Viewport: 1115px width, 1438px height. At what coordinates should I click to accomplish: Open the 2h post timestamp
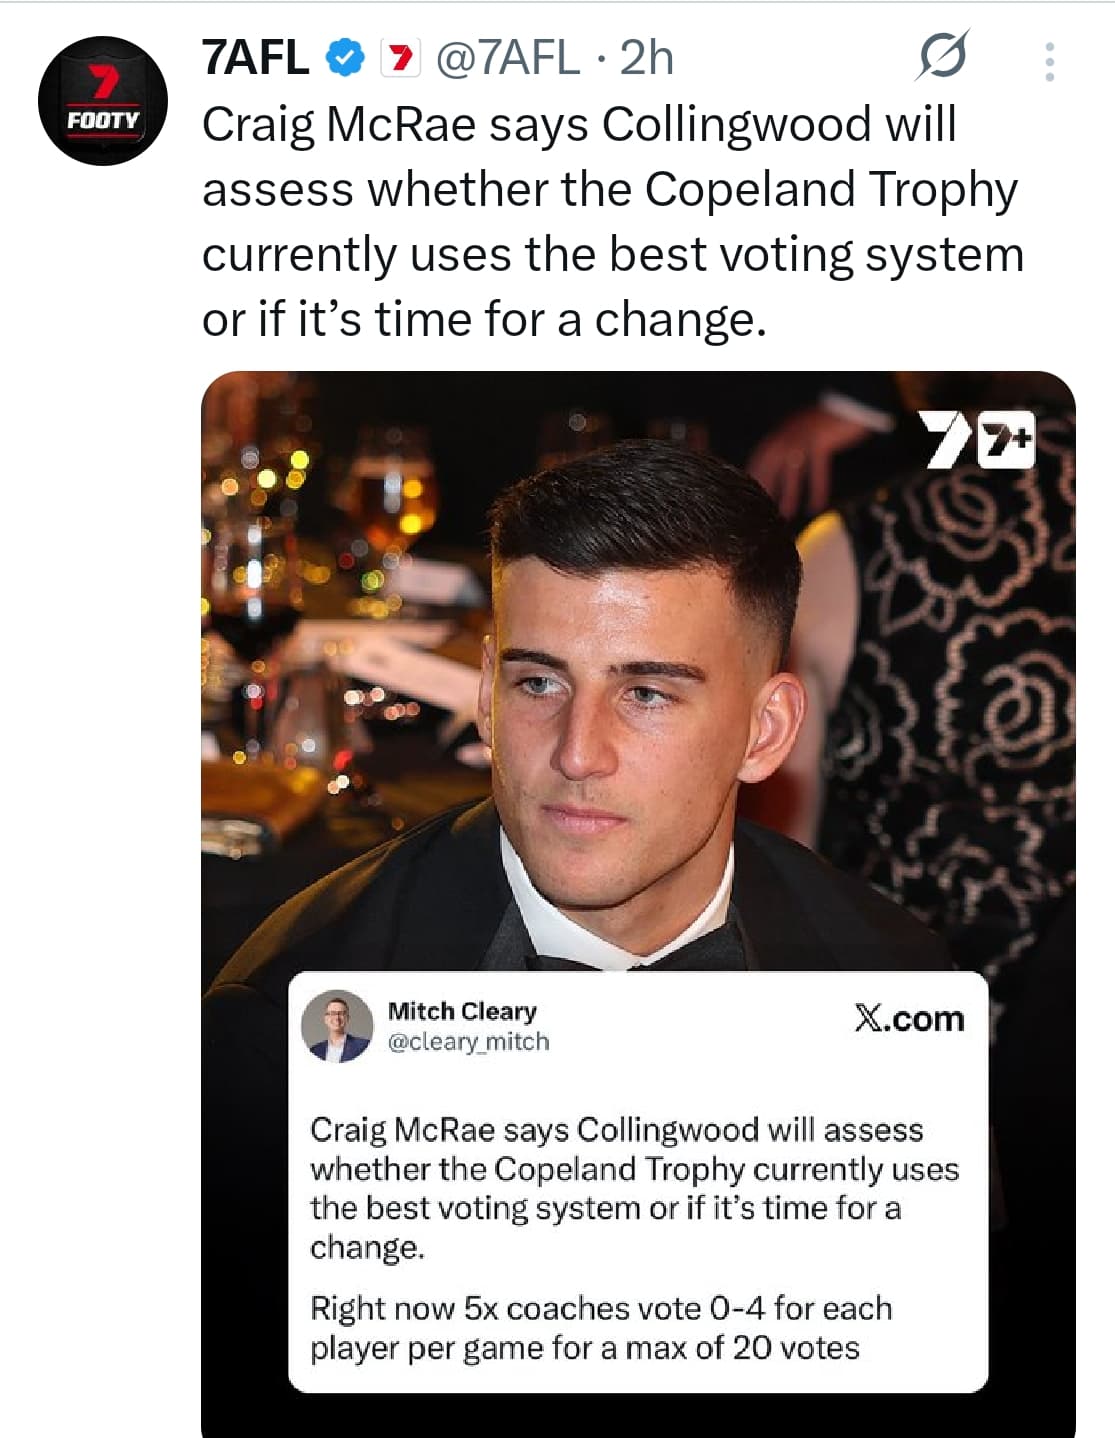(647, 58)
